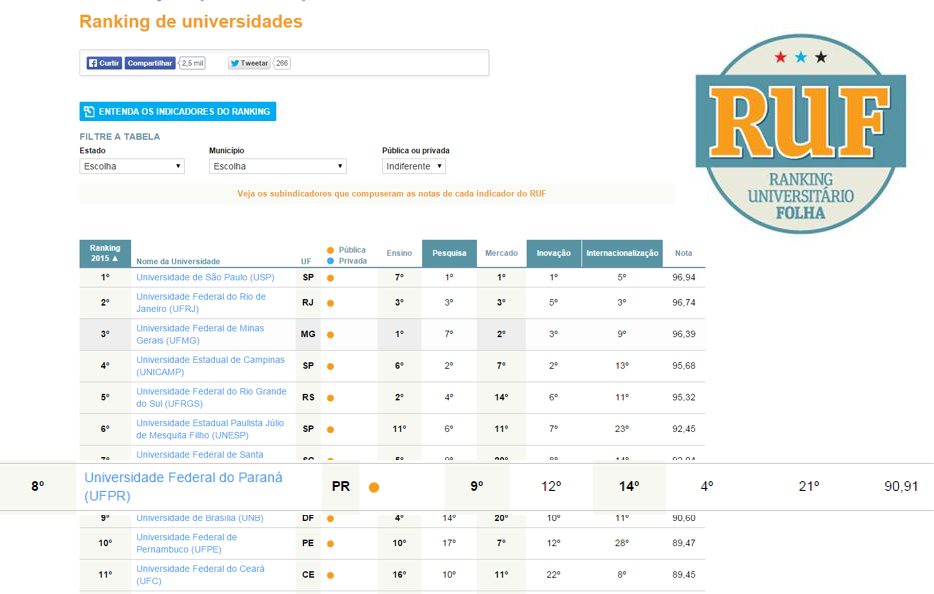Click the tweet count bubble '266'
Viewport: 934px width, 594px height.
coord(282,63)
